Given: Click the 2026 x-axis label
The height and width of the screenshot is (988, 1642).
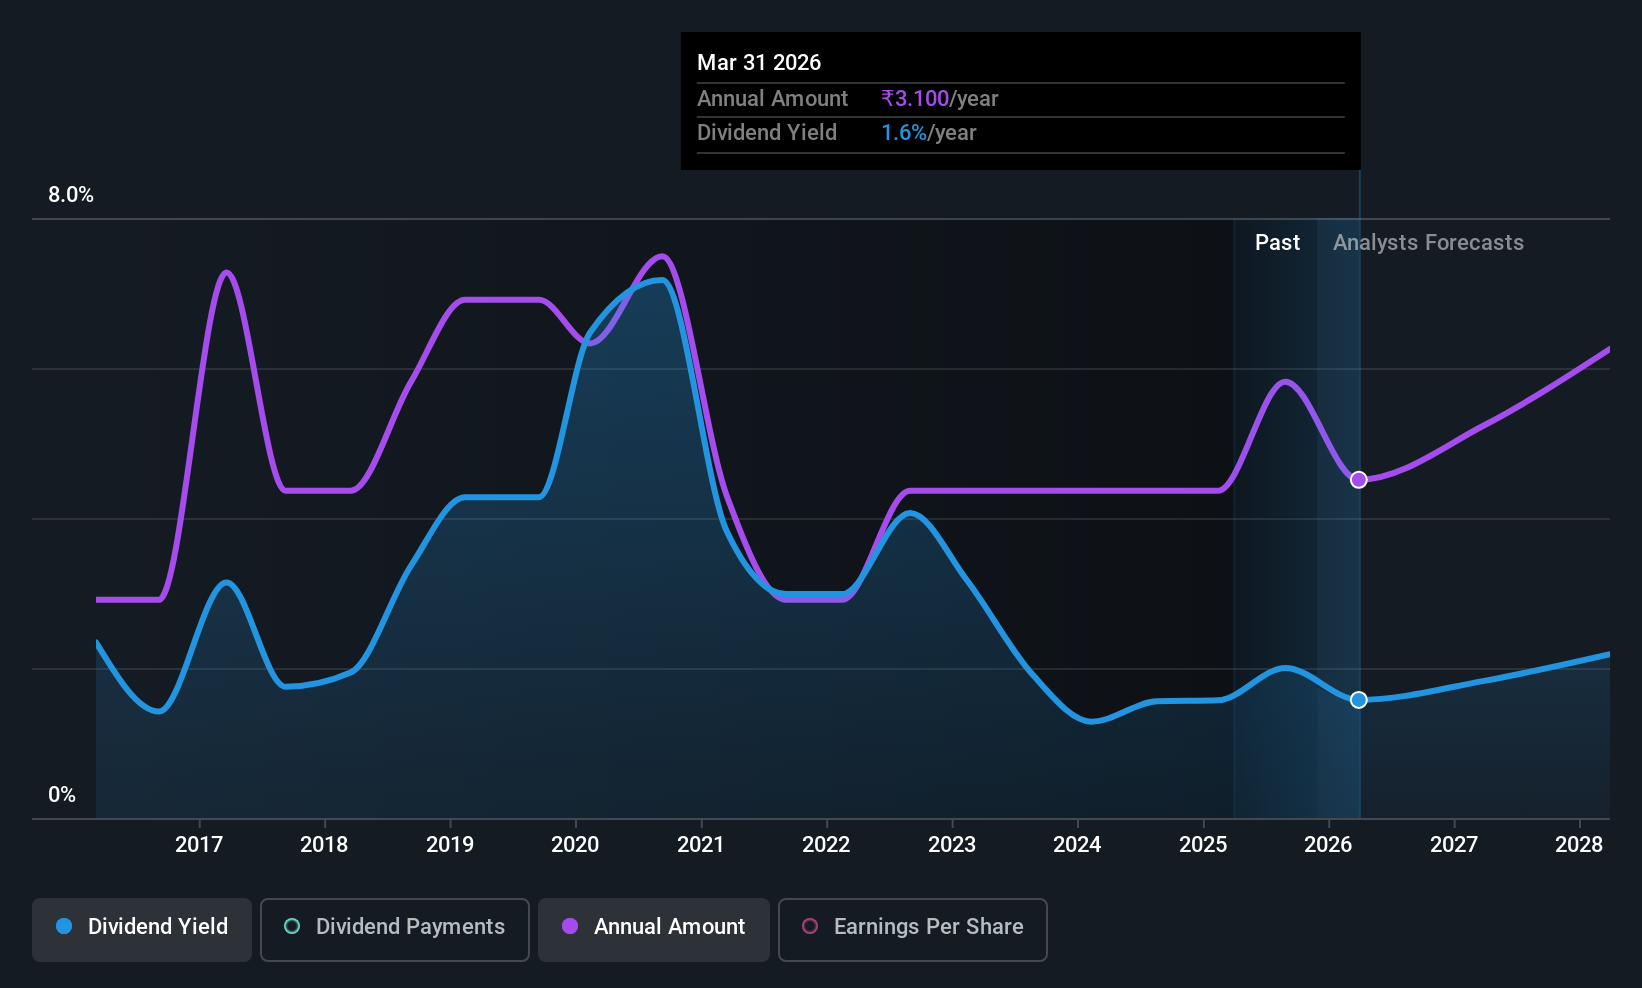Looking at the screenshot, I should 1328,845.
